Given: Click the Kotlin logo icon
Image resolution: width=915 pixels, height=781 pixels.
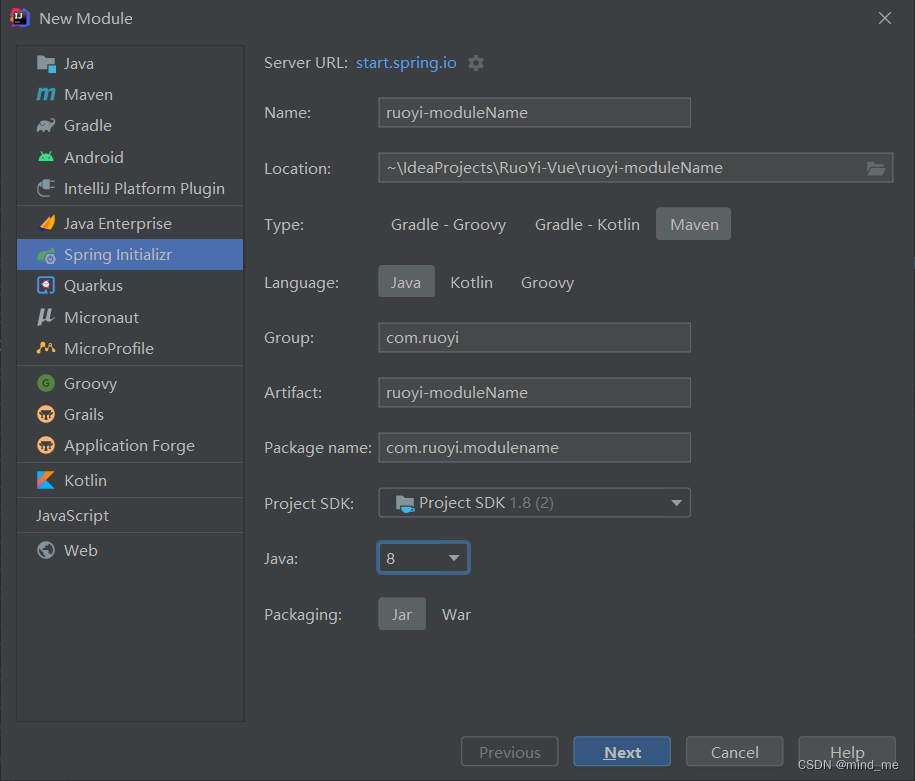Looking at the screenshot, I should 46,480.
